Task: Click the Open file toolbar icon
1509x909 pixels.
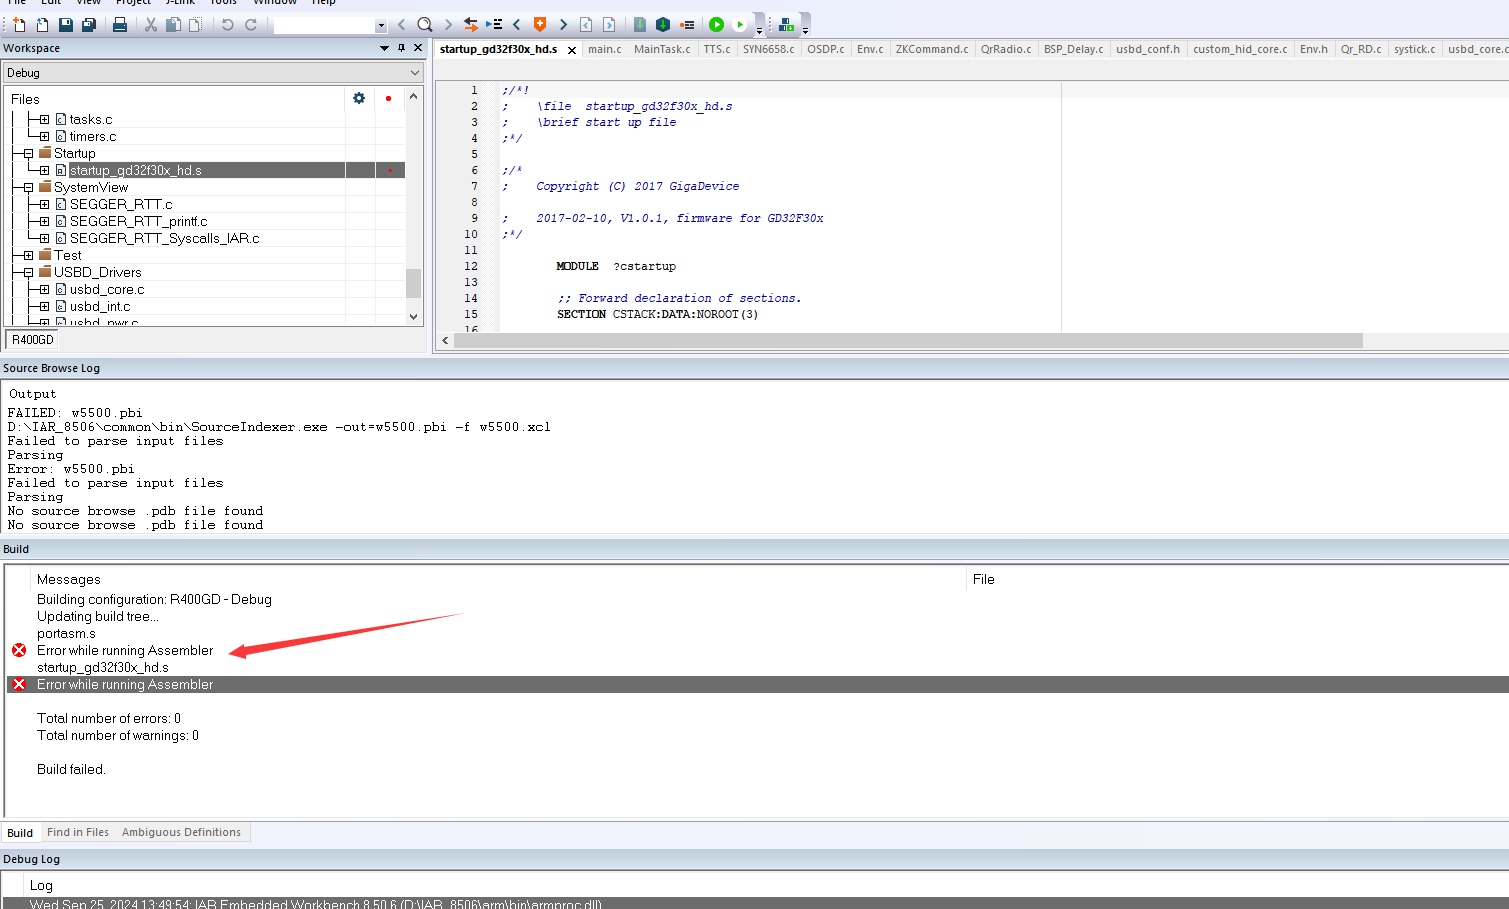Action: pos(42,25)
